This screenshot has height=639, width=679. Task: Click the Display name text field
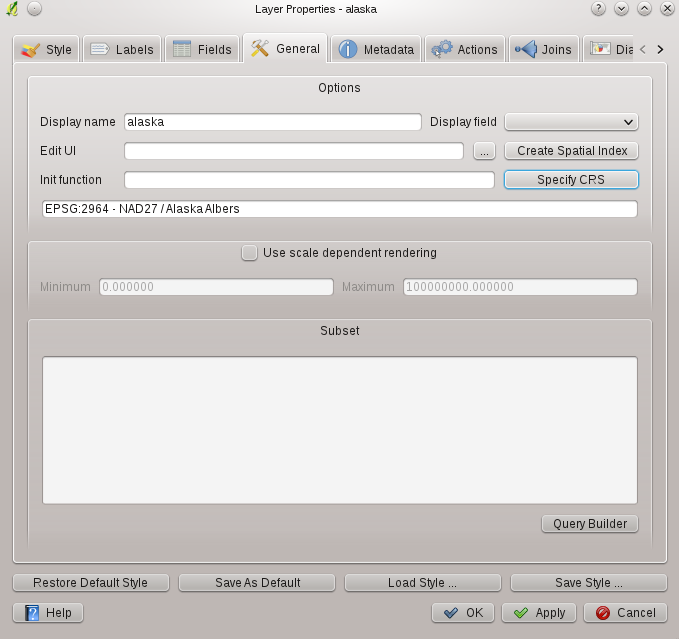coord(272,122)
